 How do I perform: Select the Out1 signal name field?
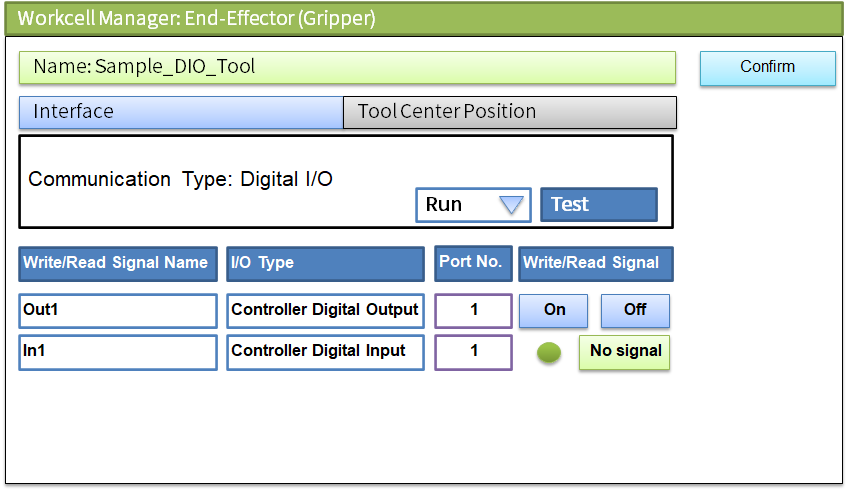[x=117, y=310]
